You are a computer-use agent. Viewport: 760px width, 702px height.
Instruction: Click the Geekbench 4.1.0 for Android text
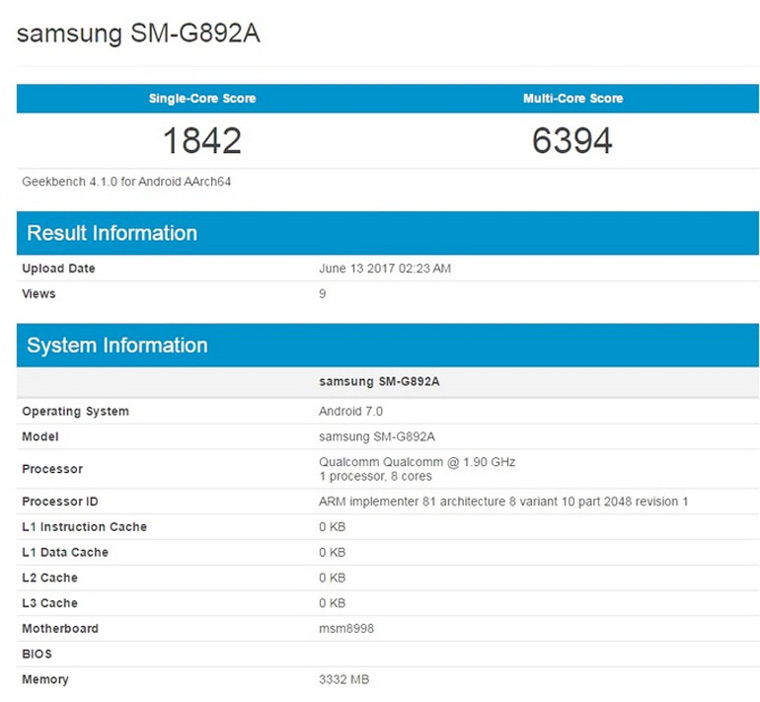click(127, 182)
